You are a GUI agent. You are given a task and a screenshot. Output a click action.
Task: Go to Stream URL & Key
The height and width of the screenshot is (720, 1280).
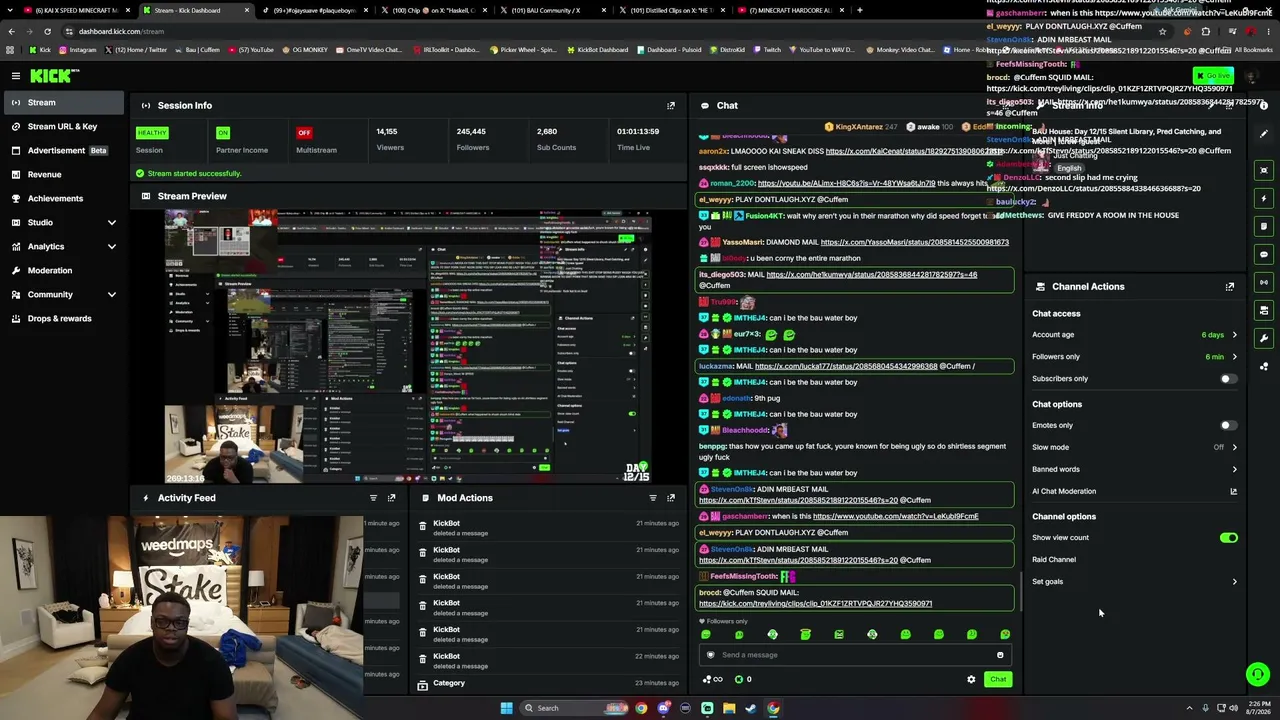pos(62,126)
